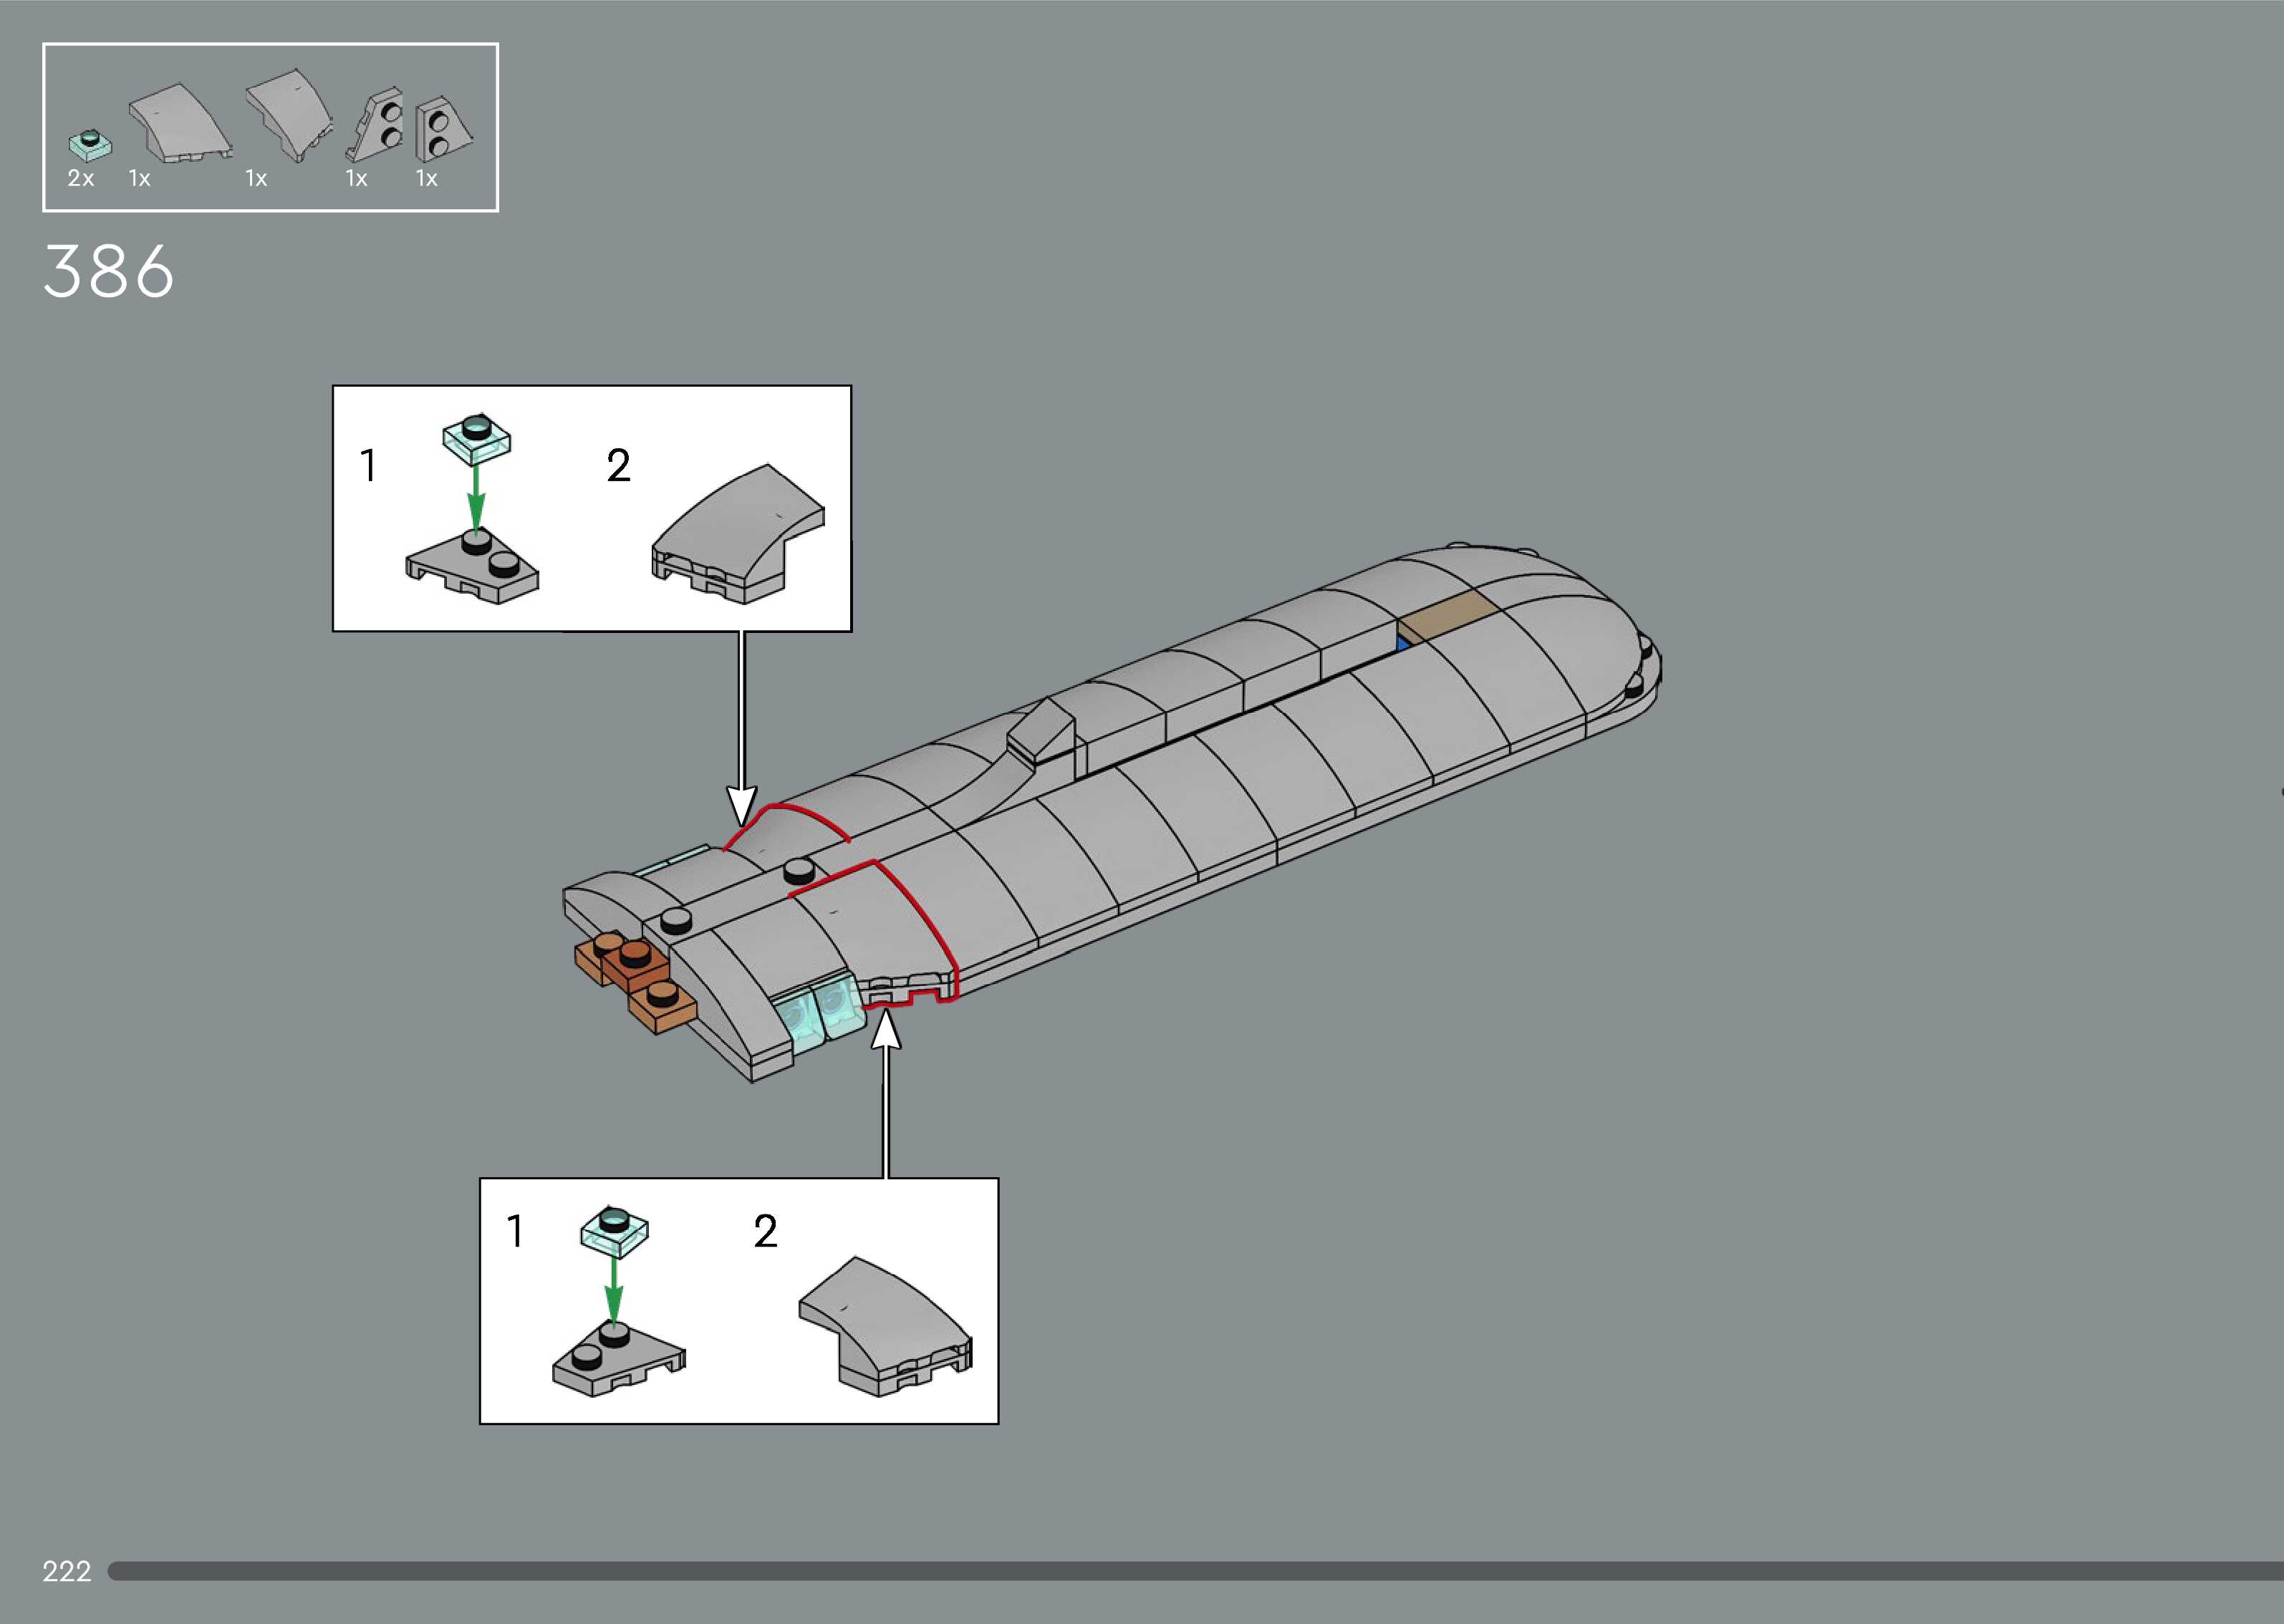The image size is (2284, 1624).
Task: Click the "2x" quantity label in parts list
Action: [81, 178]
